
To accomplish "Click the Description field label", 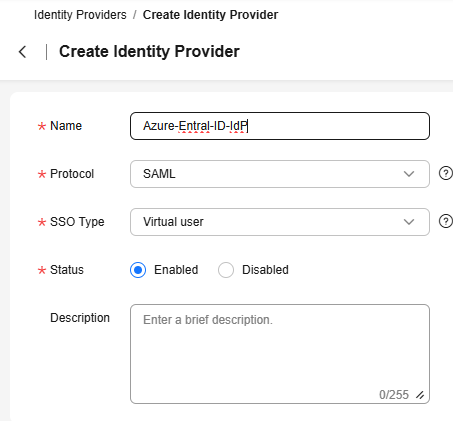I will coord(80,318).
